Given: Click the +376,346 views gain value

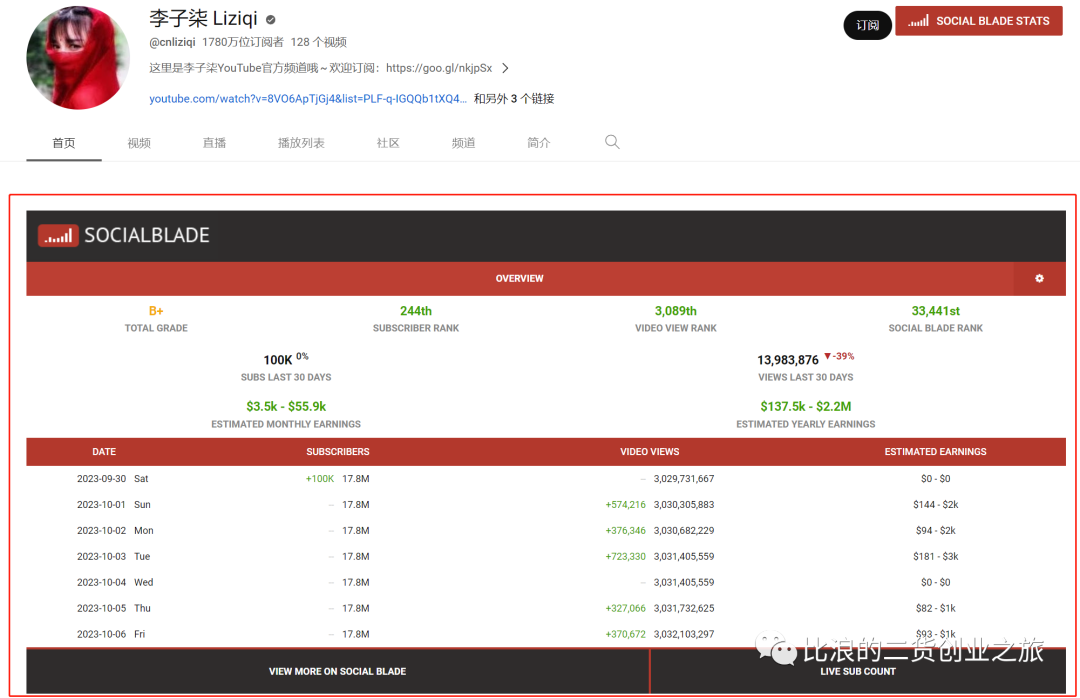Looking at the screenshot, I should click(625, 531).
